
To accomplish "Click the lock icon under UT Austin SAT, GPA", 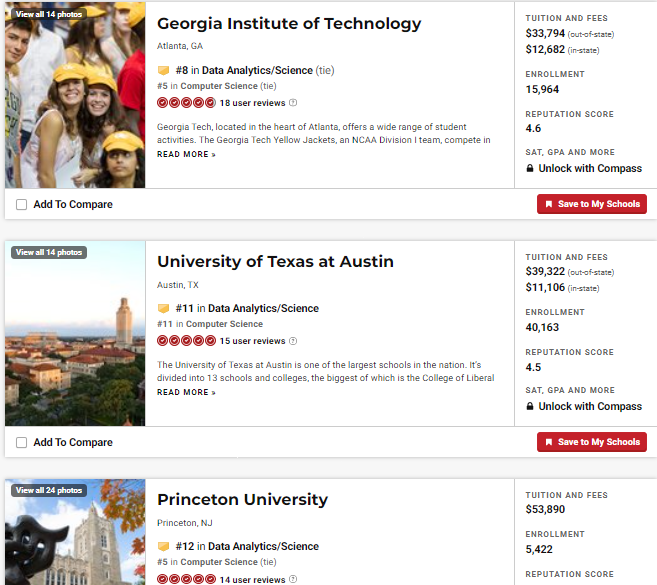I will [530, 407].
